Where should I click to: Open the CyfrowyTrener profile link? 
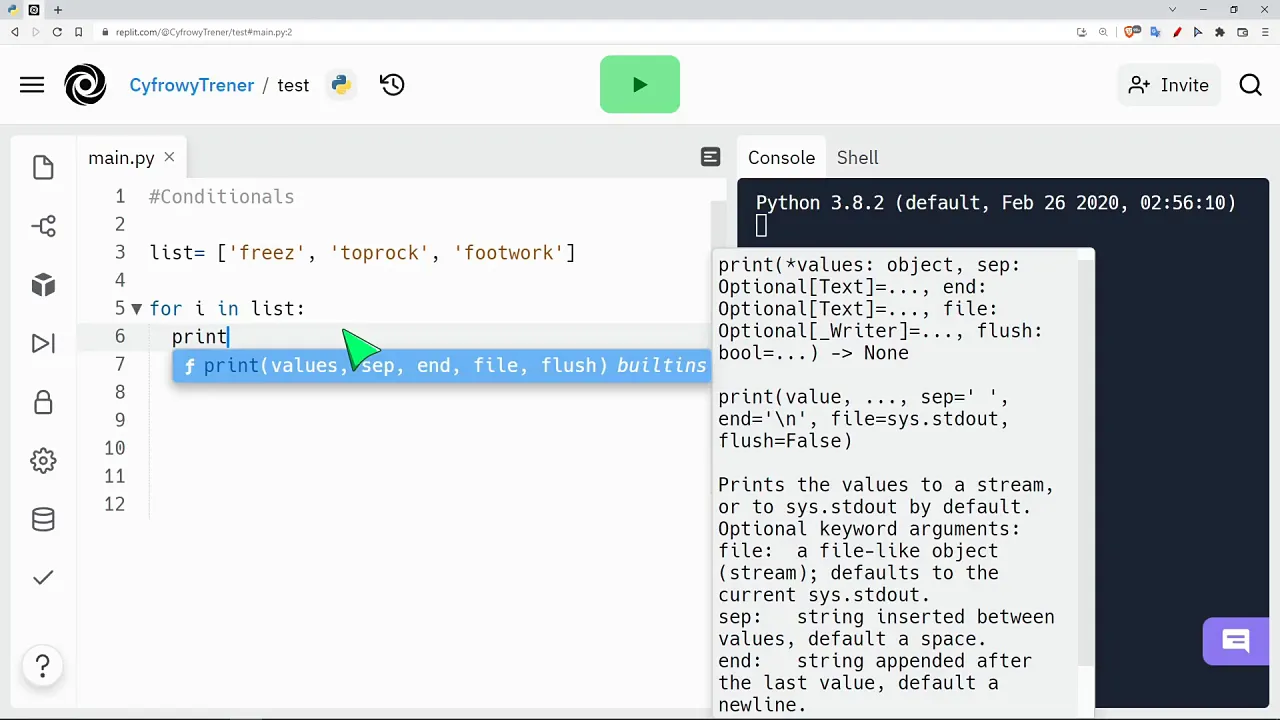pyautogui.click(x=191, y=85)
